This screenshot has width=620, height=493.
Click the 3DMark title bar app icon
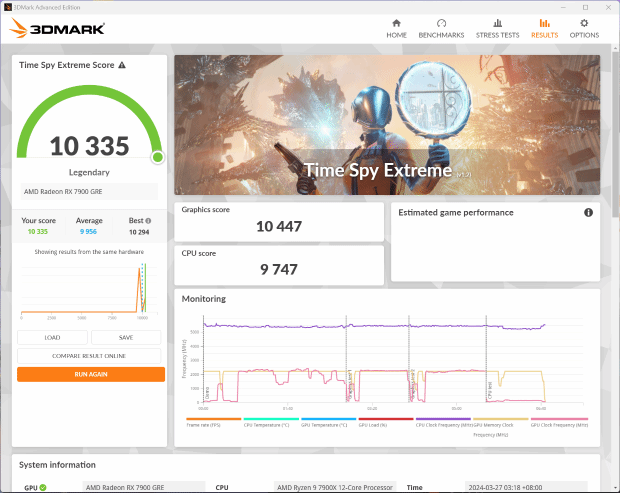pos(8,7)
